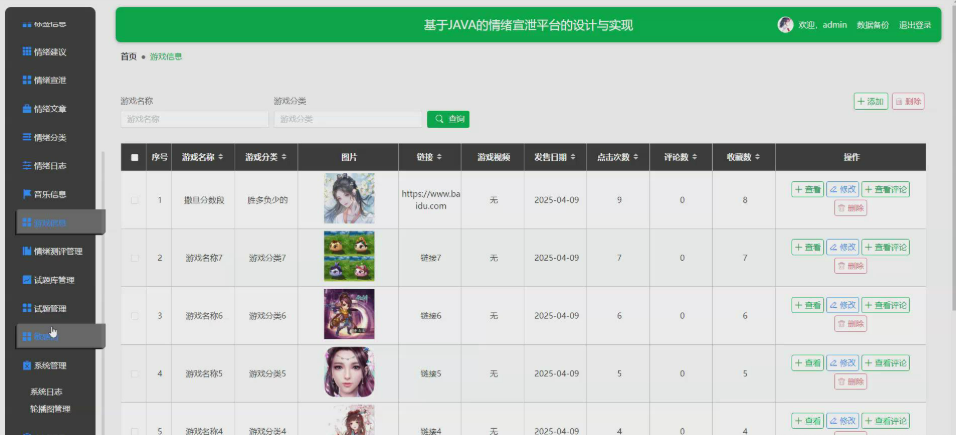
Task: Click the red 删除 button above the table
Action: tap(908, 101)
